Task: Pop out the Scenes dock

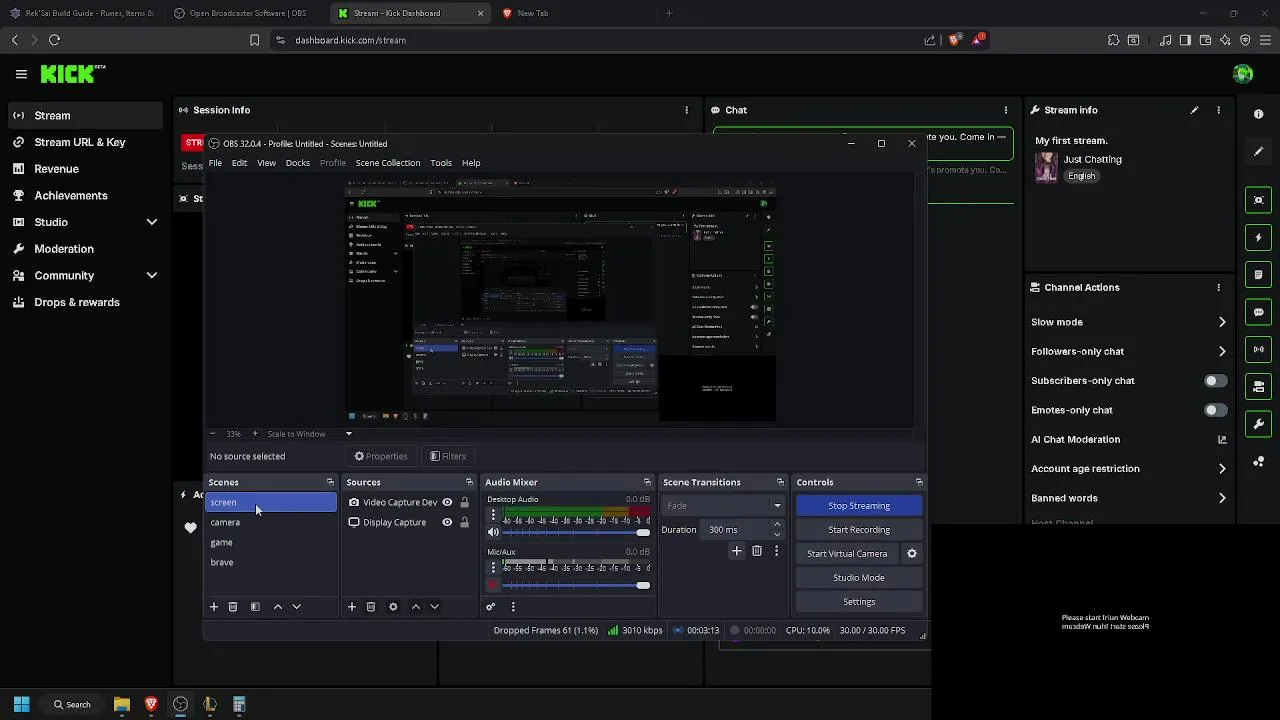Action: [x=330, y=482]
